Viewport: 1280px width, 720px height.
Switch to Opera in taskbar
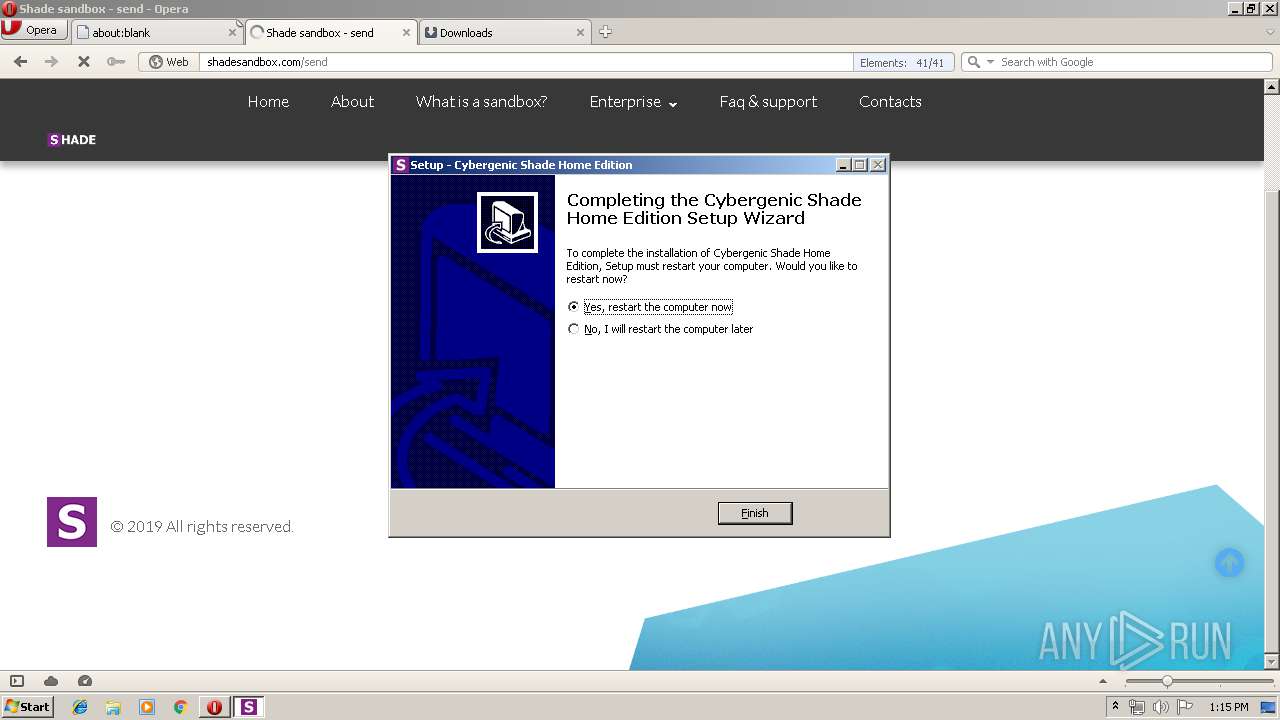(214, 707)
